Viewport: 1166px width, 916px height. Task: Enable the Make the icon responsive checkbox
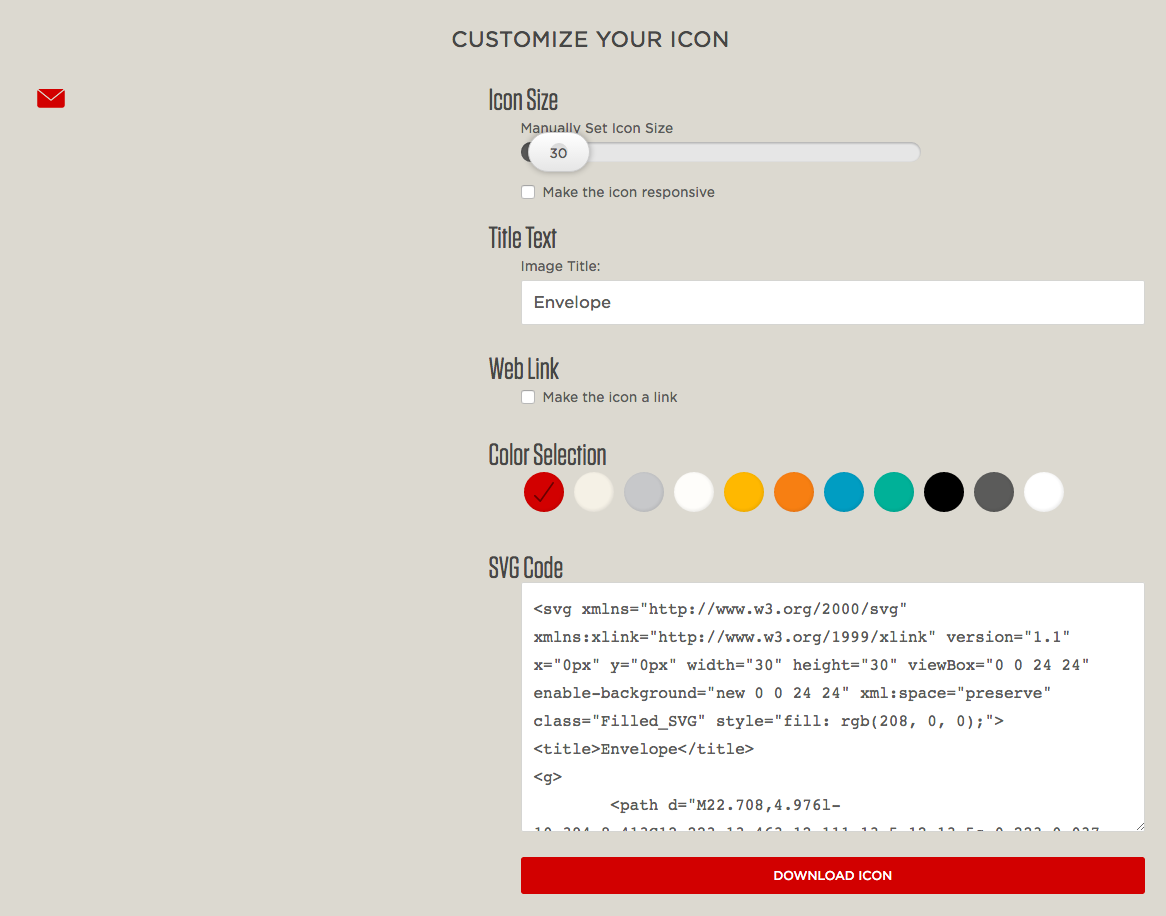pos(528,192)
